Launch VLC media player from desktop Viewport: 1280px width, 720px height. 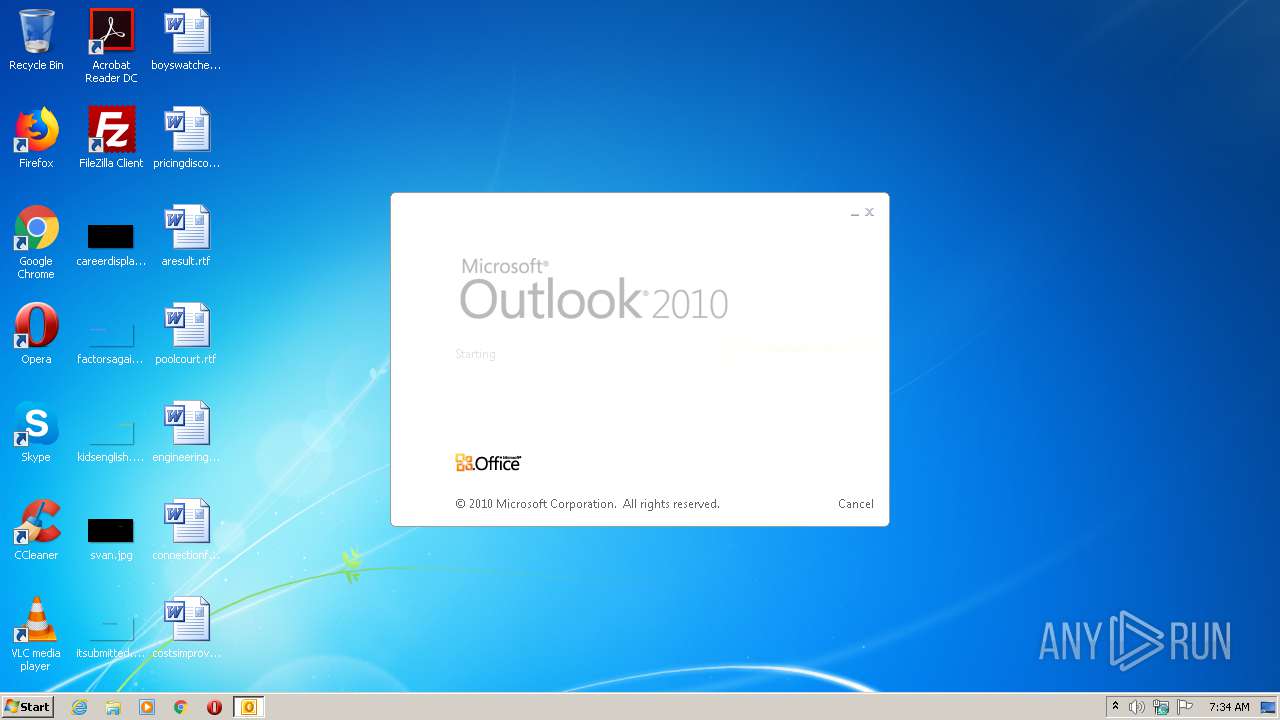(x=36, y=634)
